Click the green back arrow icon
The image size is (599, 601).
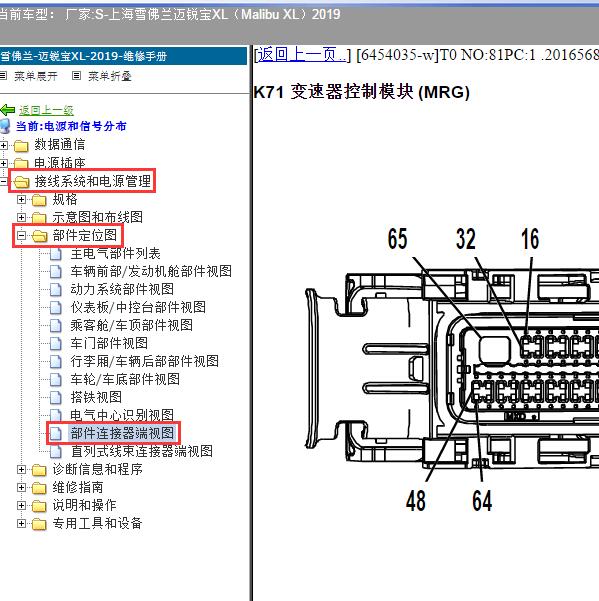[x=8, y=110]
